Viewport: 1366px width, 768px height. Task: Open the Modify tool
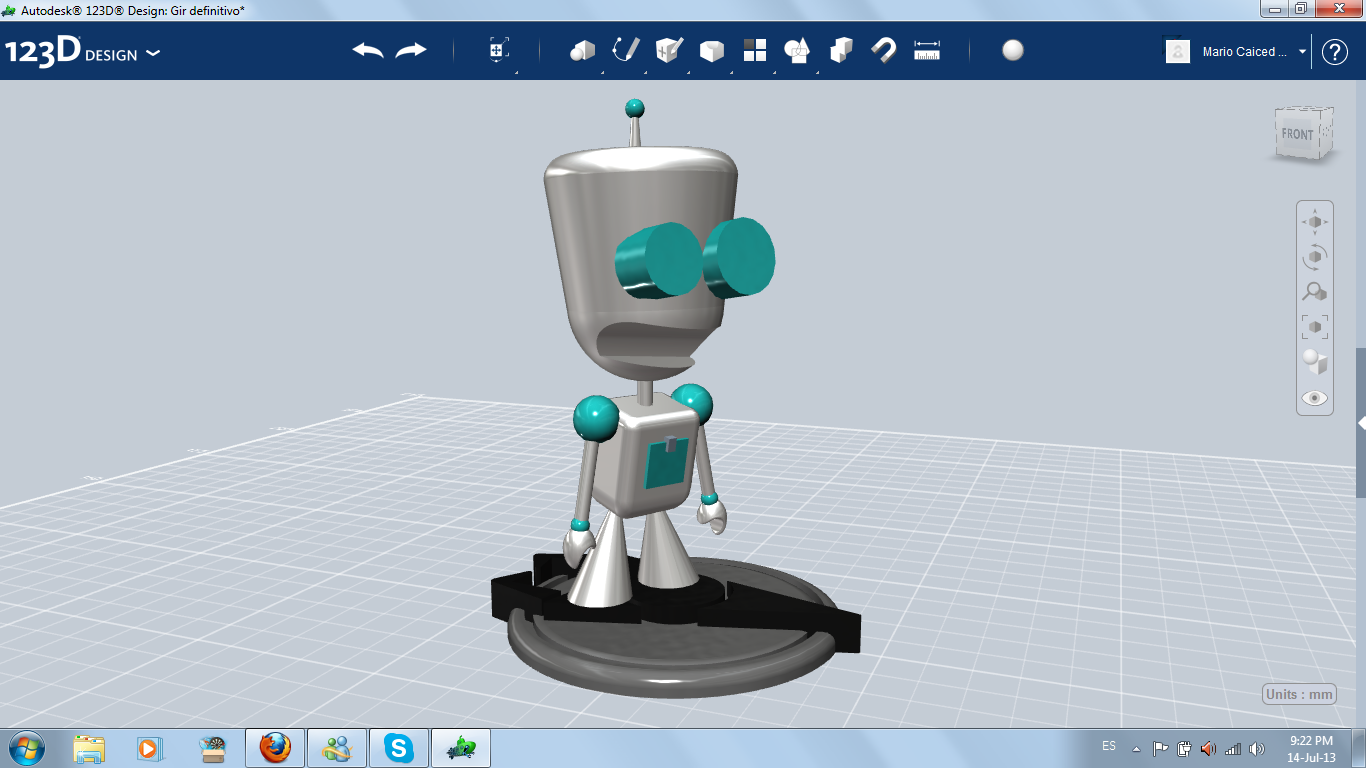click(711, 51)
